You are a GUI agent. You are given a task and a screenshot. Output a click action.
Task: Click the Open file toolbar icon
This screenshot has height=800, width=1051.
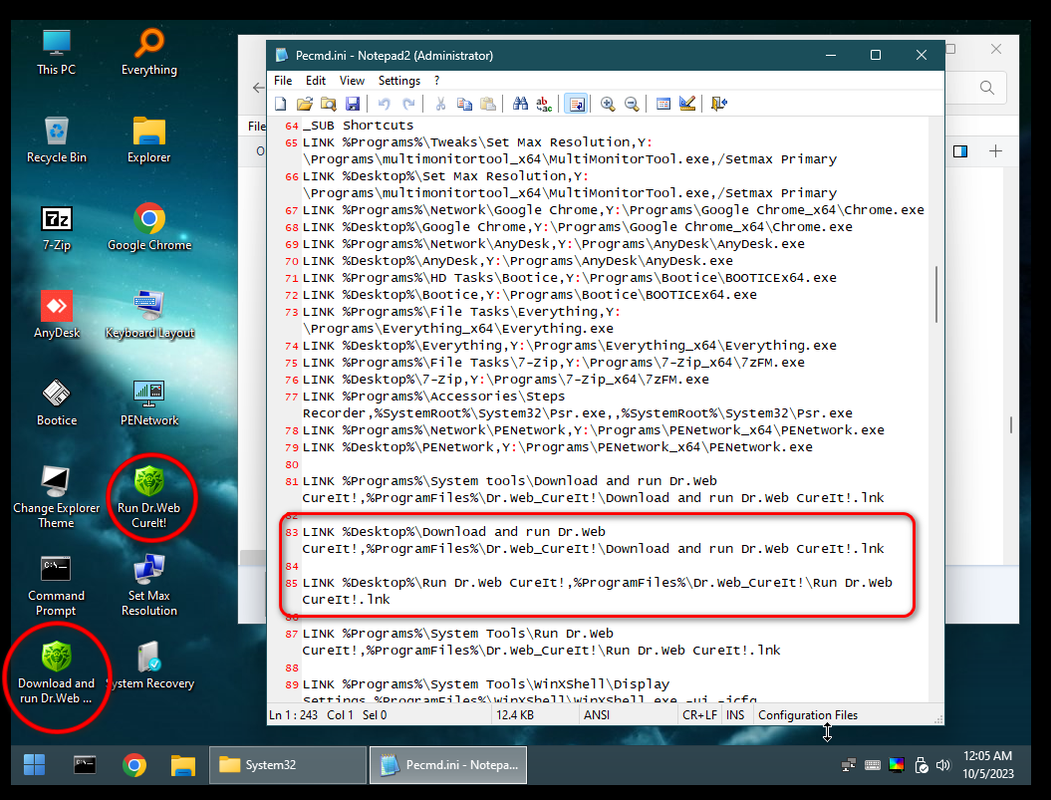coord(304,104)
